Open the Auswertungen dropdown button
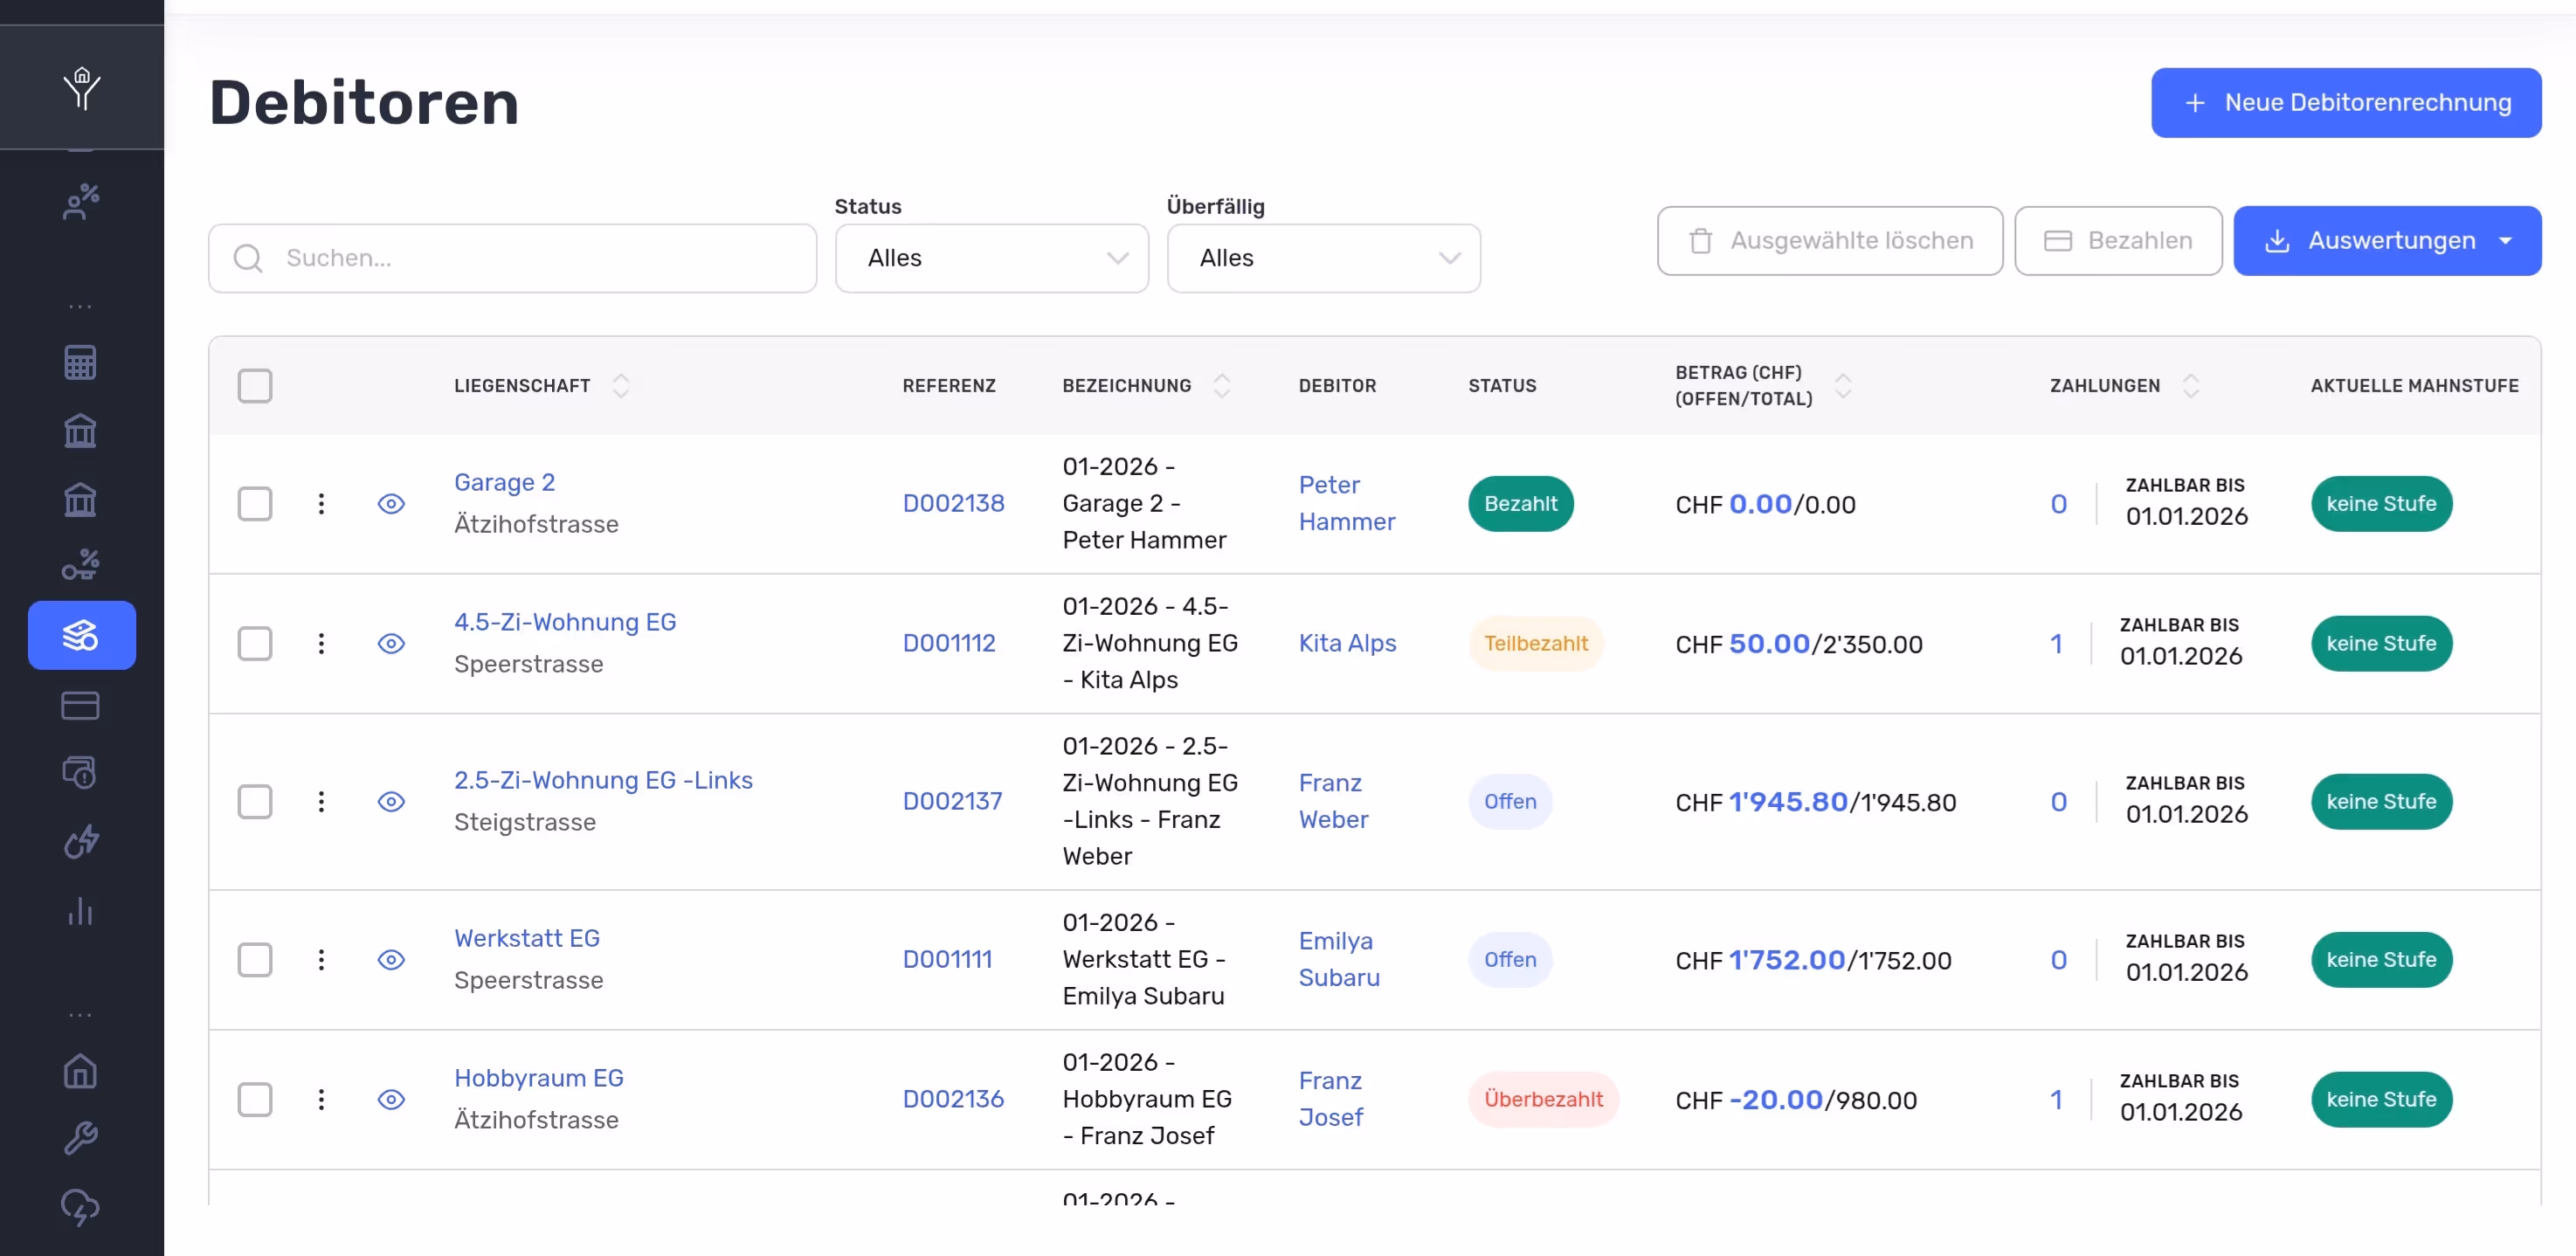 tap(2387, 241)
